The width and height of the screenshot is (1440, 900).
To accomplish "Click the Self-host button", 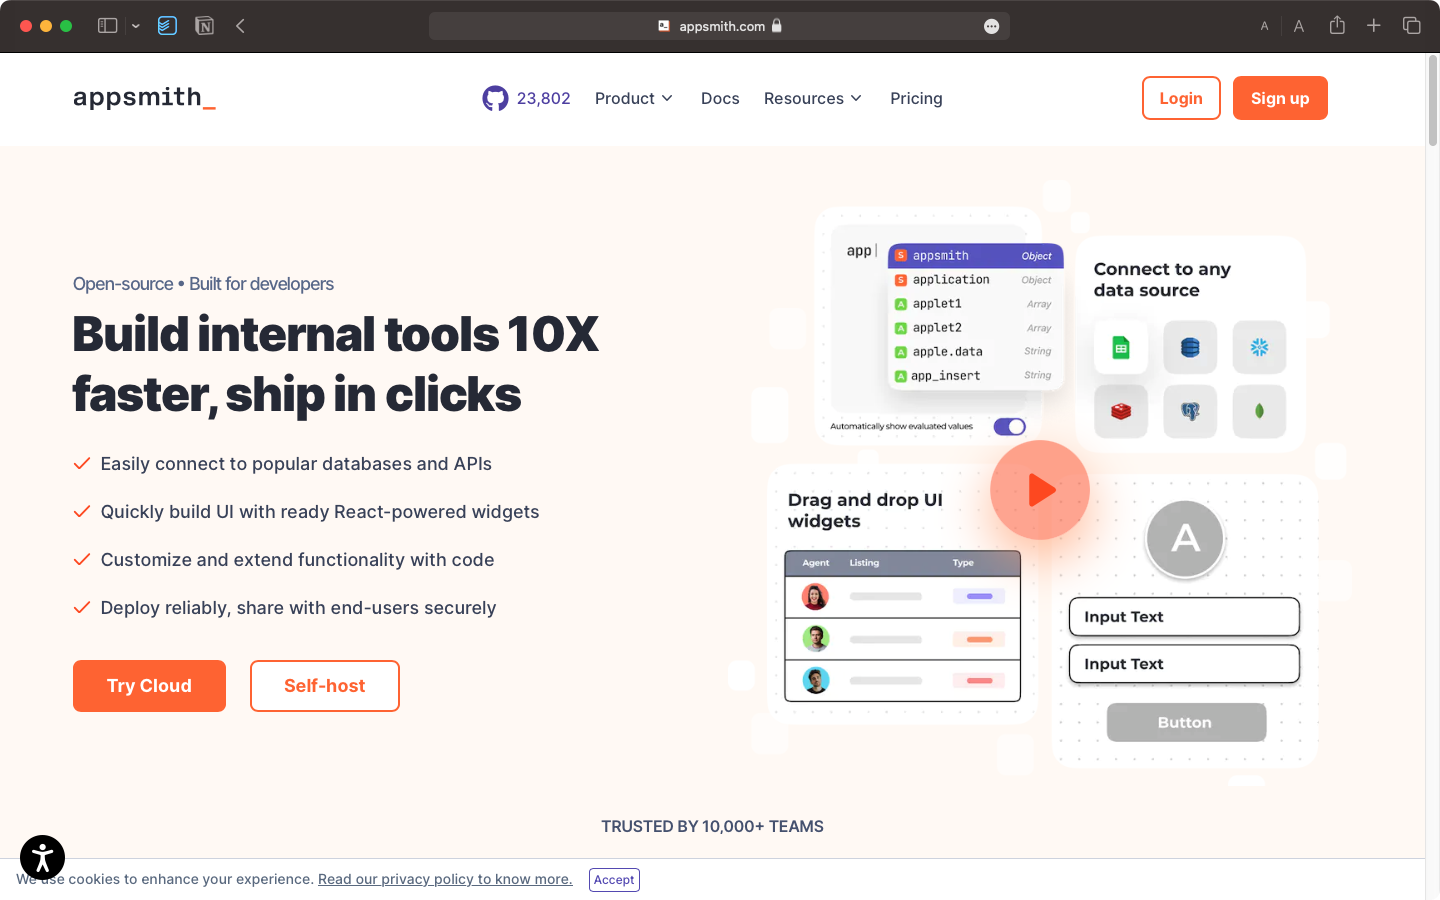I will 325,686.
